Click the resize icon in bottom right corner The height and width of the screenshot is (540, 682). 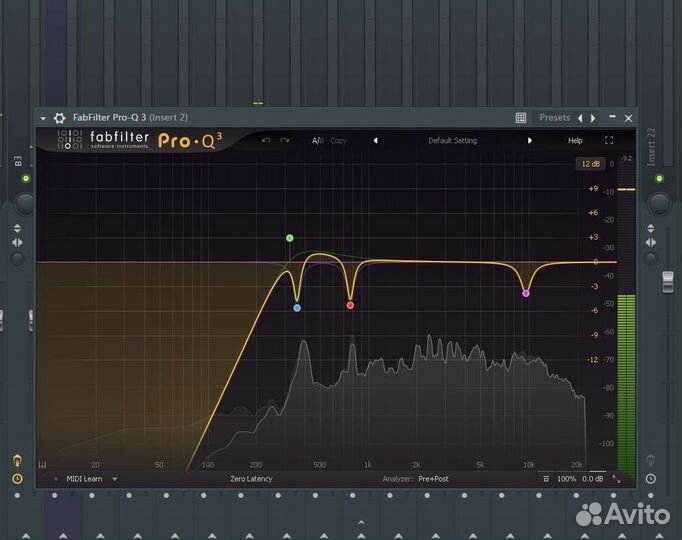coord(616,479)
